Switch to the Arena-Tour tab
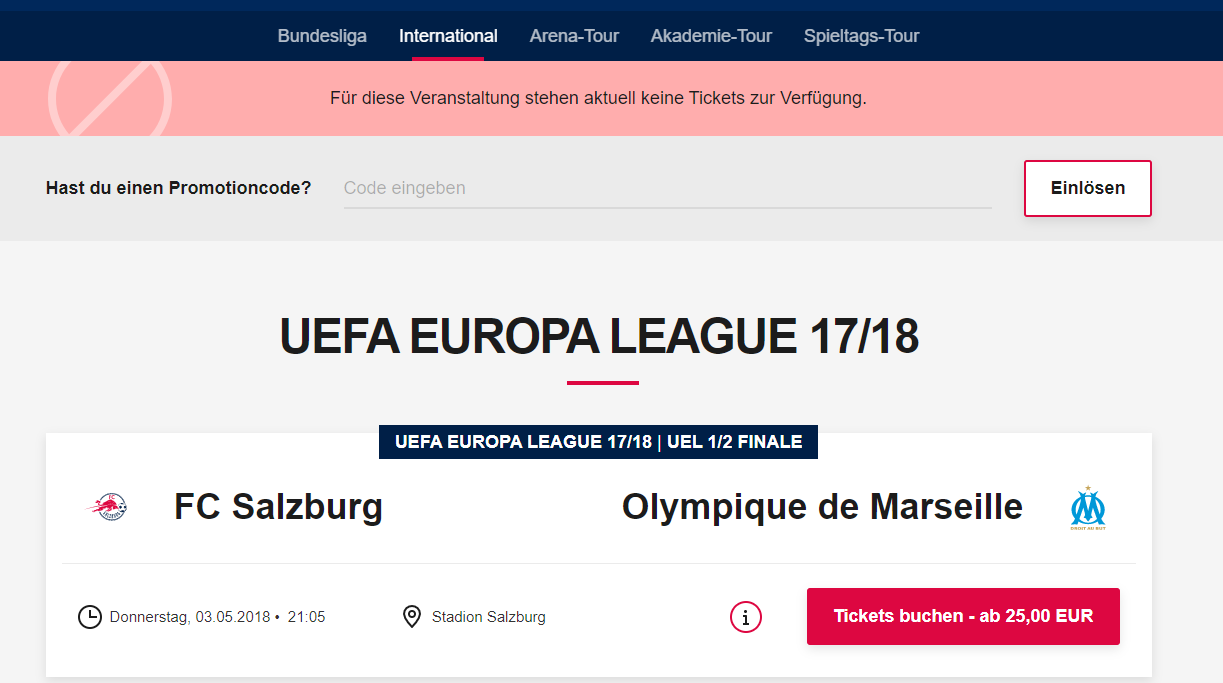 574,36
